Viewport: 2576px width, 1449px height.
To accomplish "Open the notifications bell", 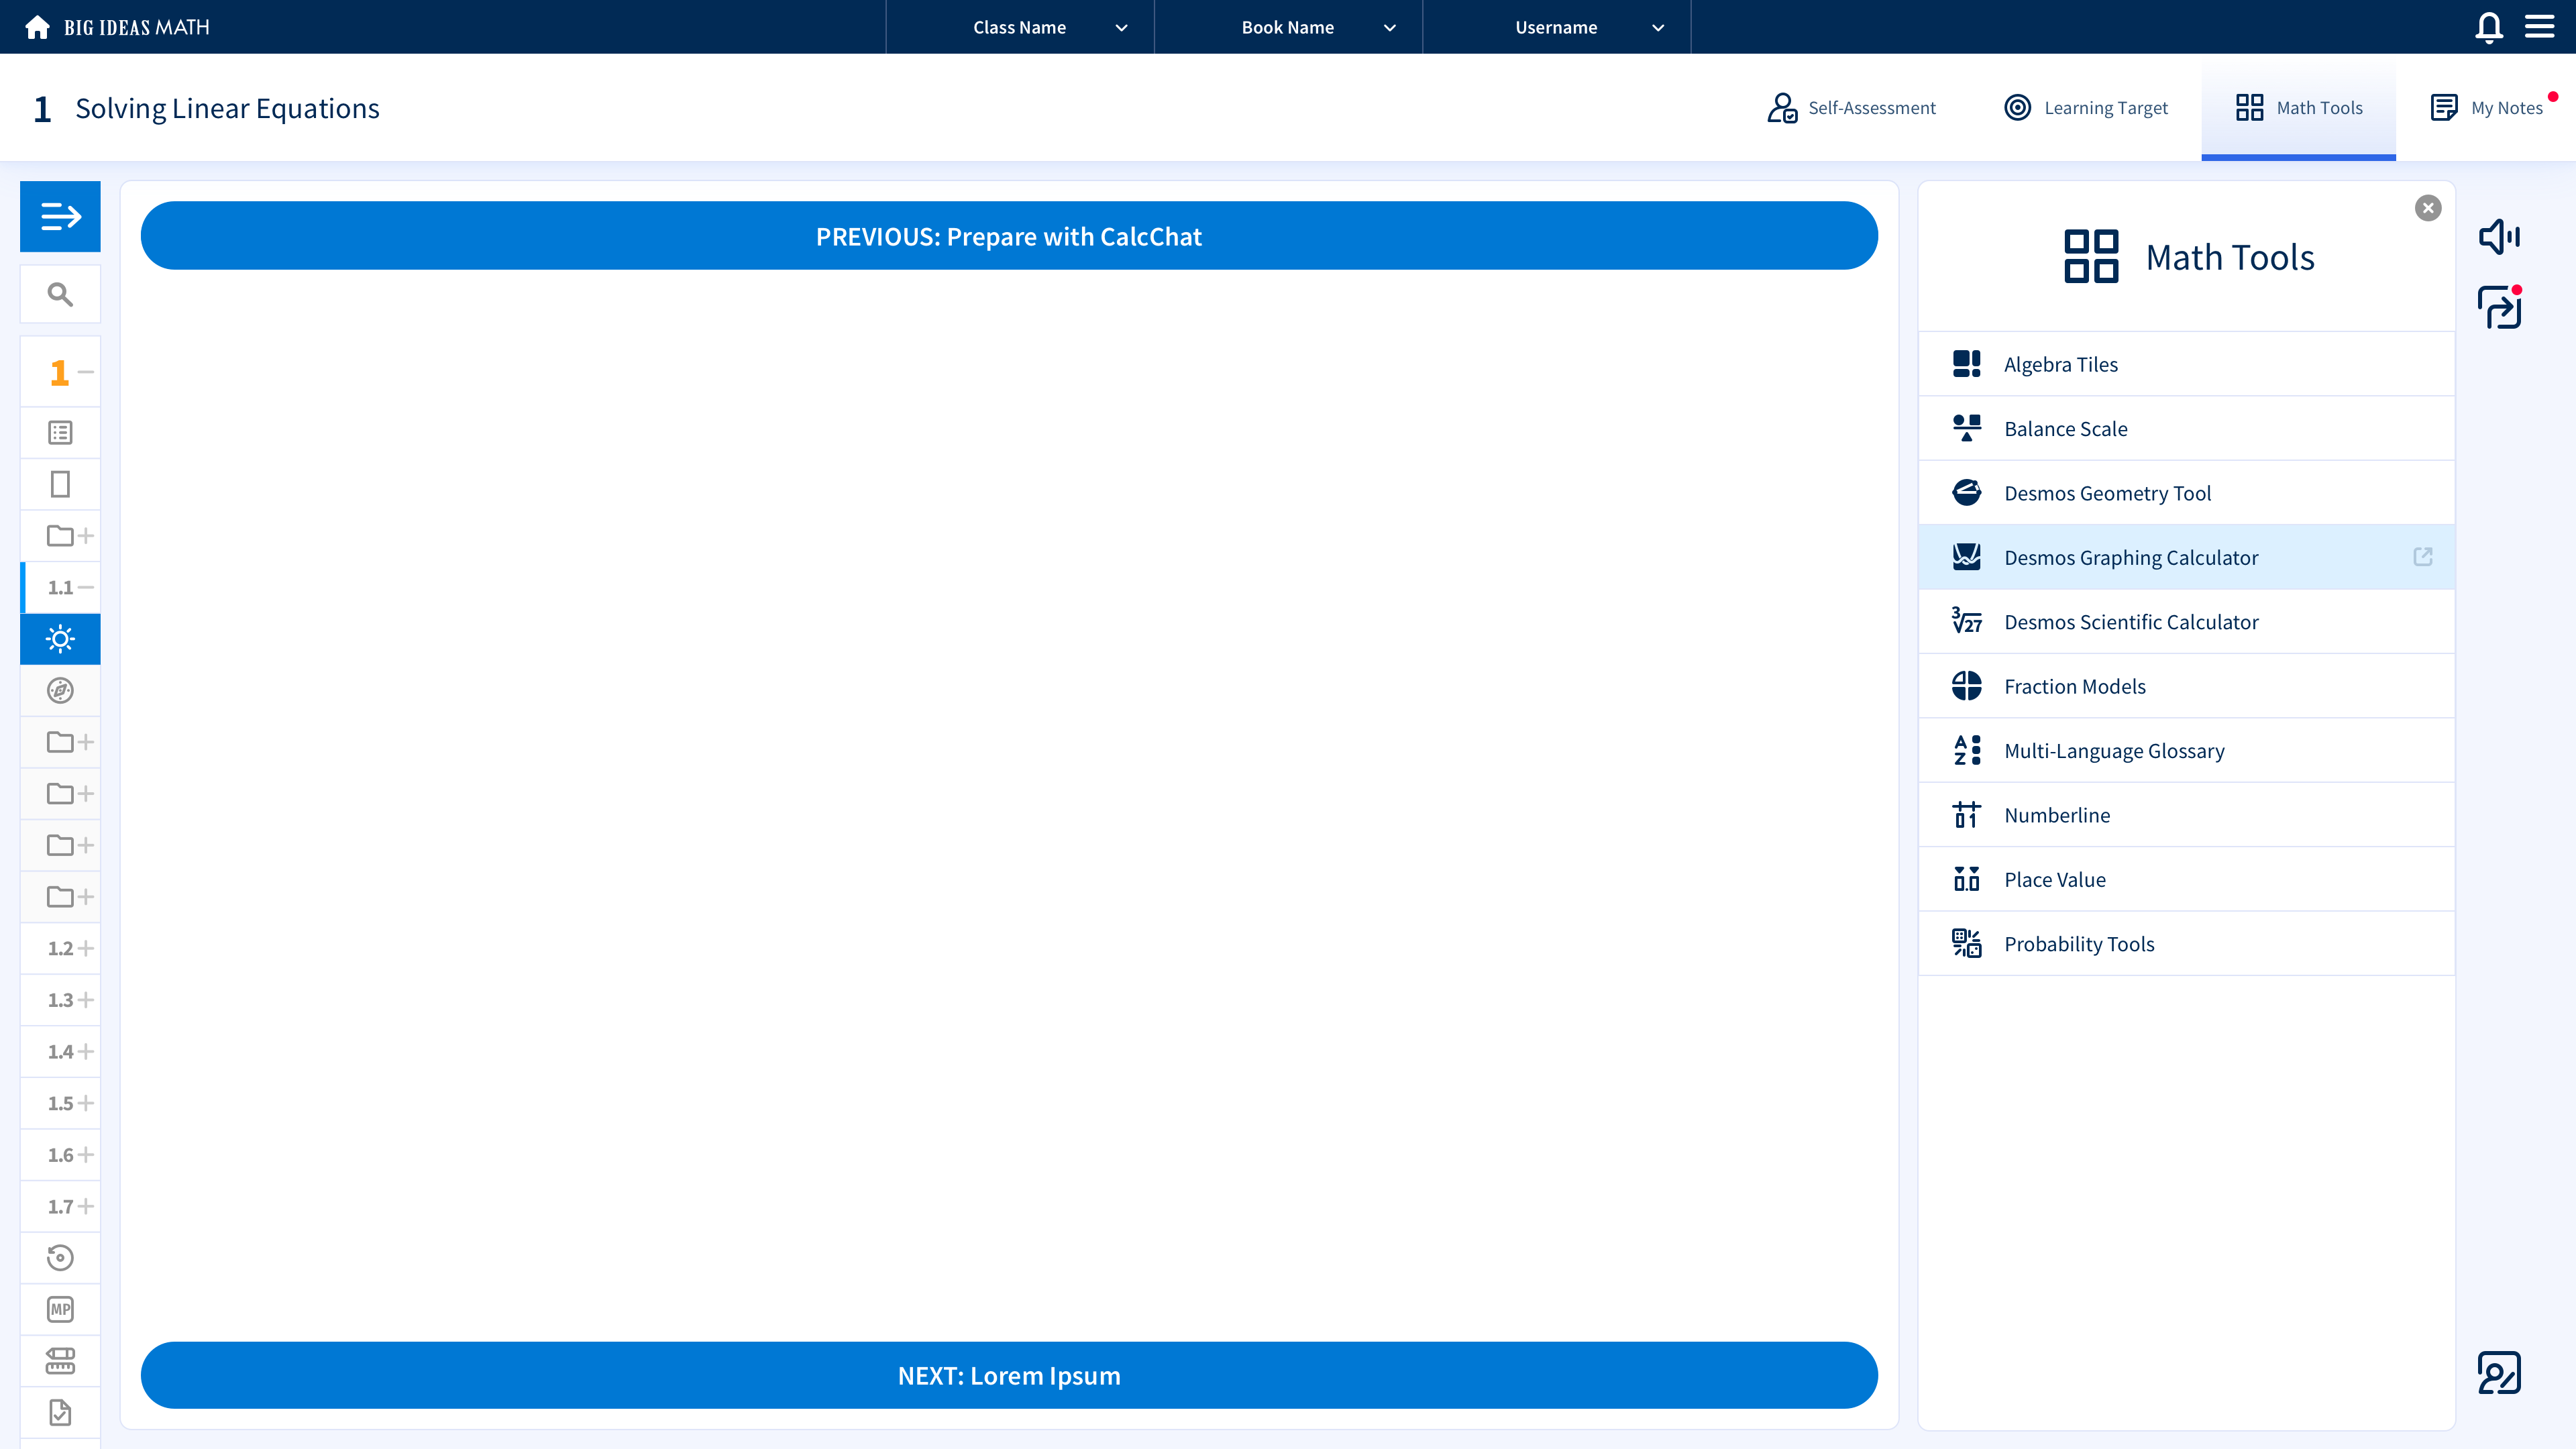I will coord(2489,27).
